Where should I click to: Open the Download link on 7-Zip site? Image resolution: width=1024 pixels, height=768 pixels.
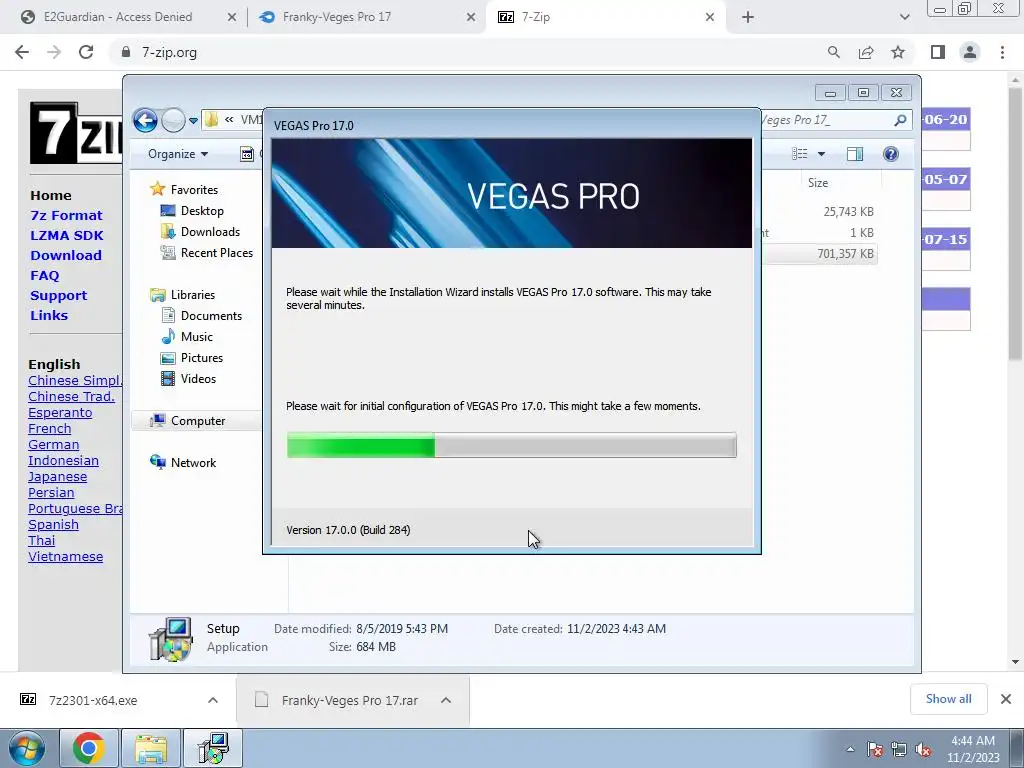66,255
